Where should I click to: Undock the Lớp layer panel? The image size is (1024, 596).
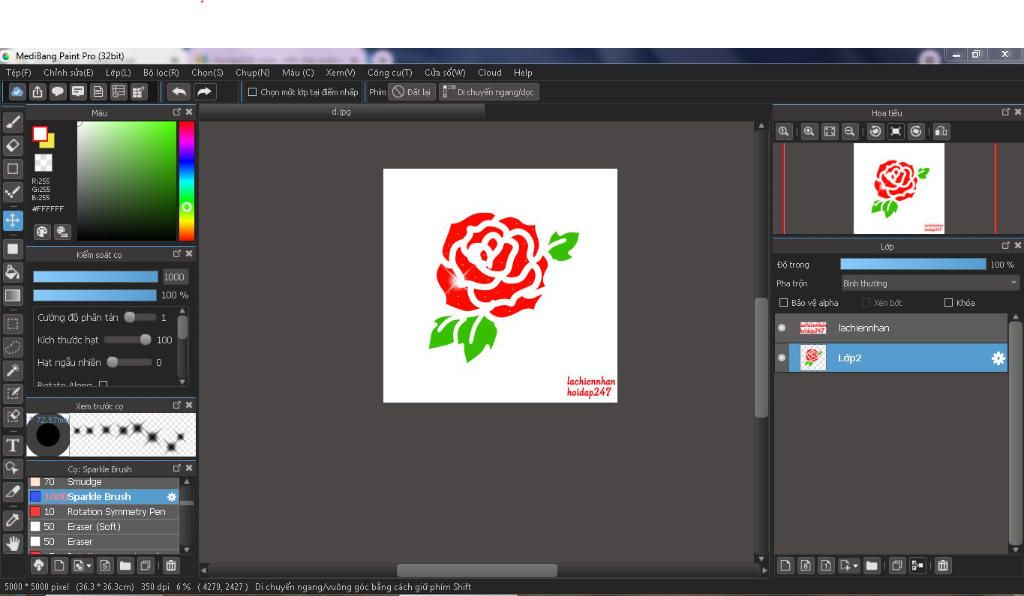tap(1005, 245)
